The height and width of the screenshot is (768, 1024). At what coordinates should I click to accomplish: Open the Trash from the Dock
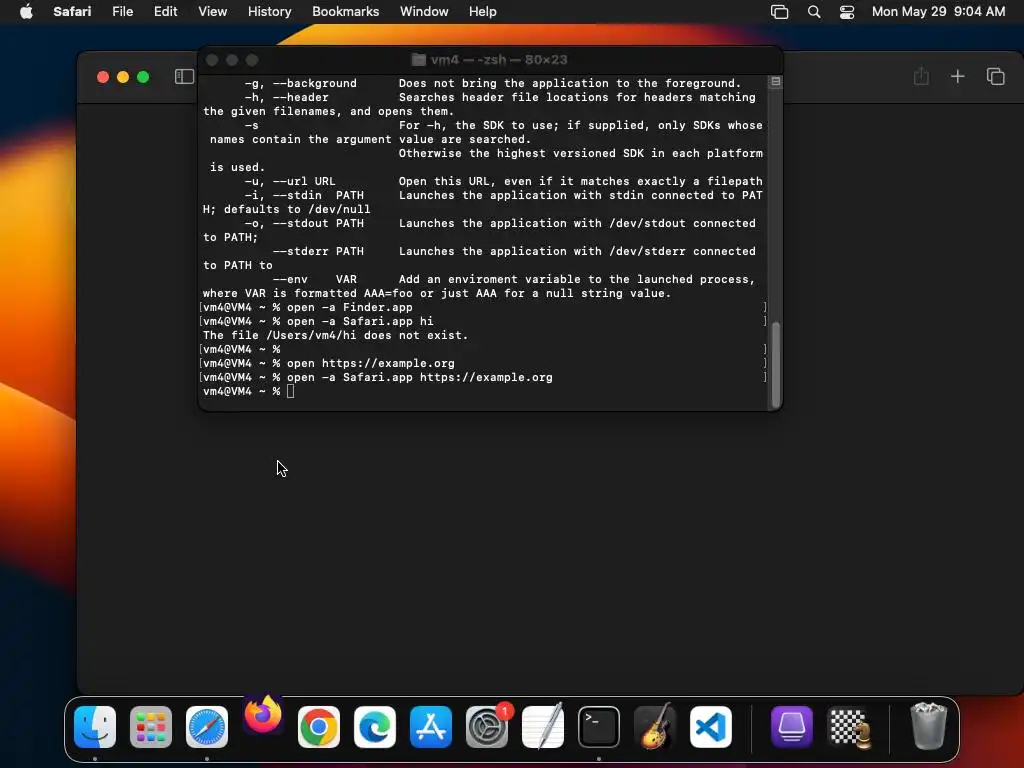point(928,726)
